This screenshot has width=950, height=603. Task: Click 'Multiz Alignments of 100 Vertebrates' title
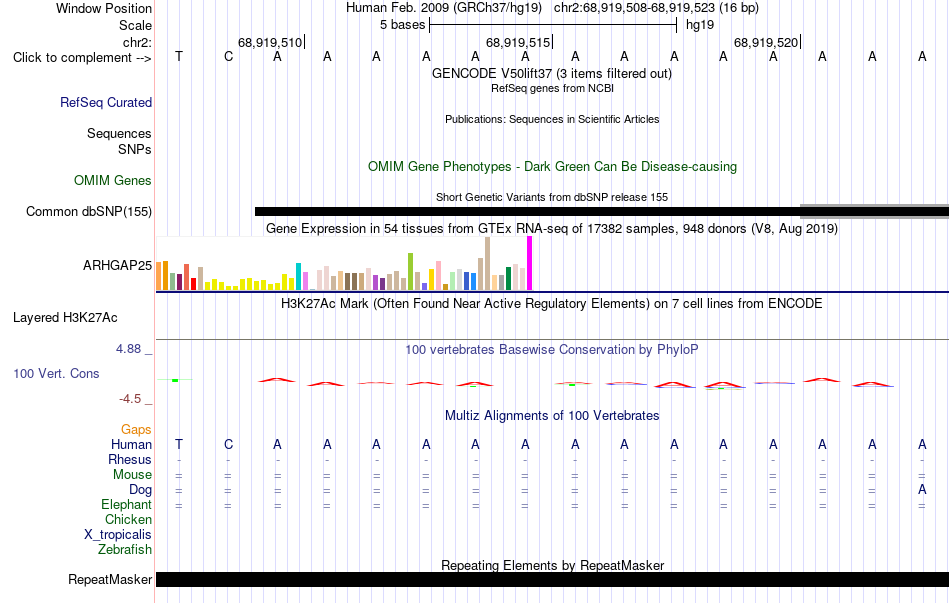[552, 416]
